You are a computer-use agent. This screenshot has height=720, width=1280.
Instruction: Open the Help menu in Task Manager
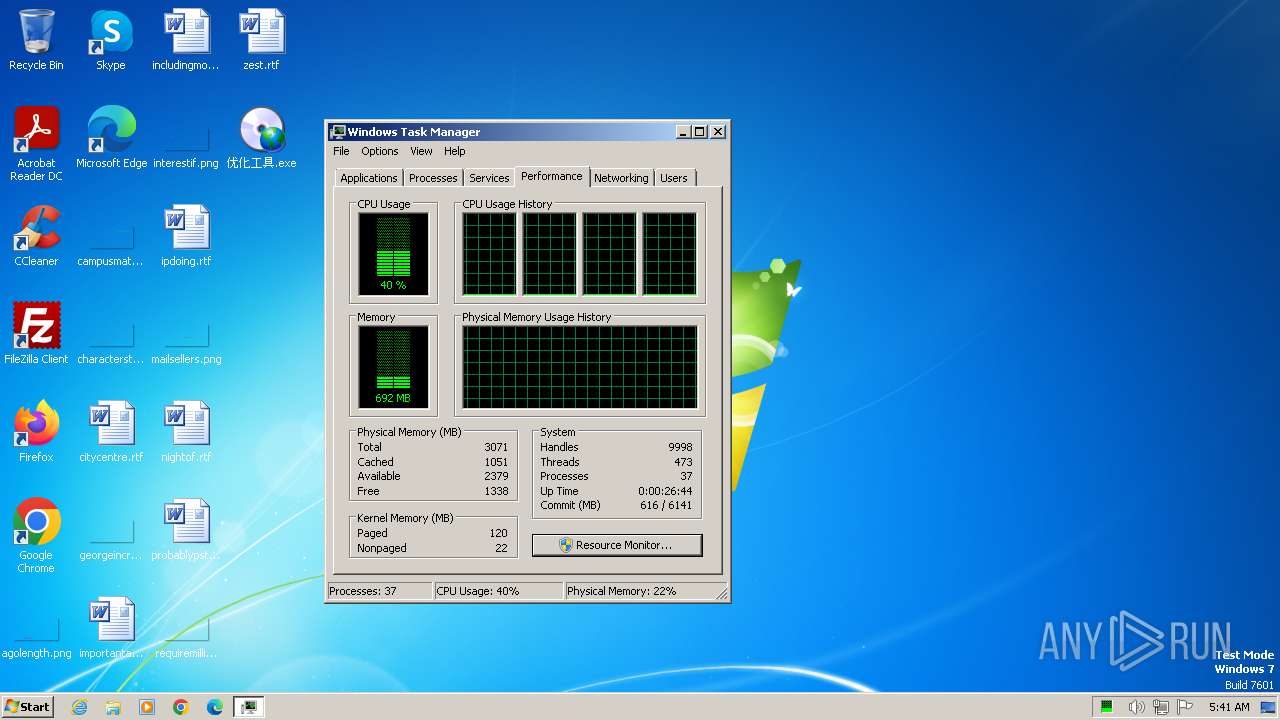(455, 151)
